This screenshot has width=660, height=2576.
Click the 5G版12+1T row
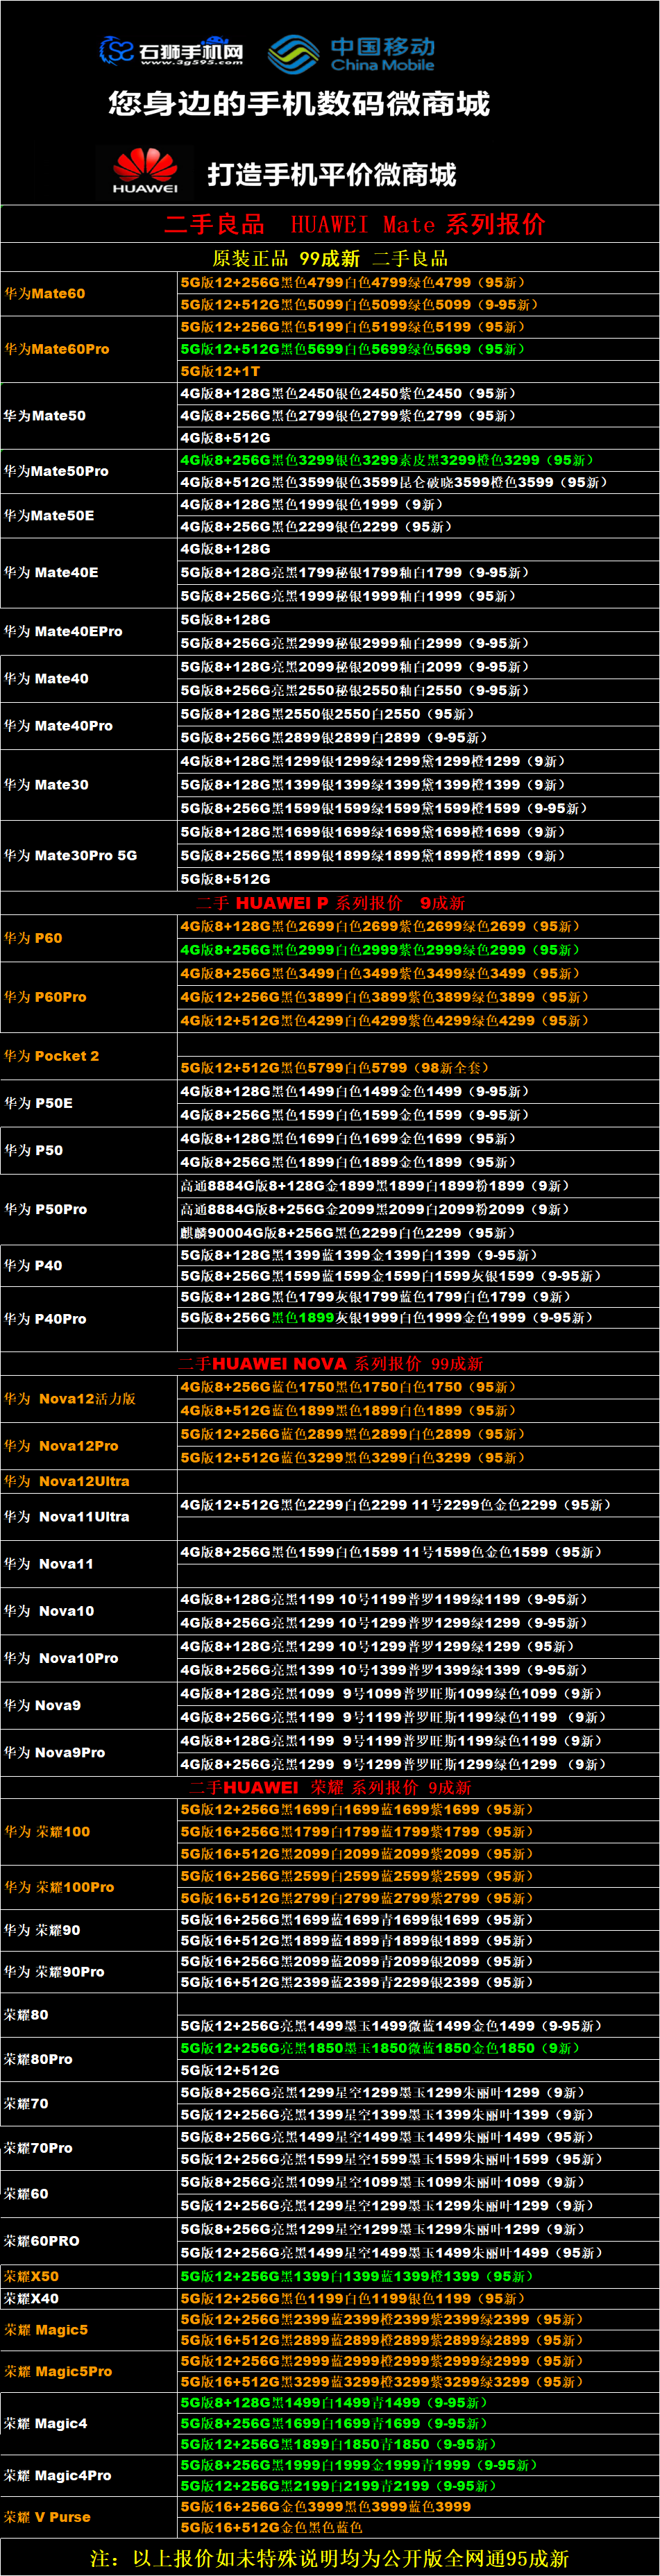[418, 371]
